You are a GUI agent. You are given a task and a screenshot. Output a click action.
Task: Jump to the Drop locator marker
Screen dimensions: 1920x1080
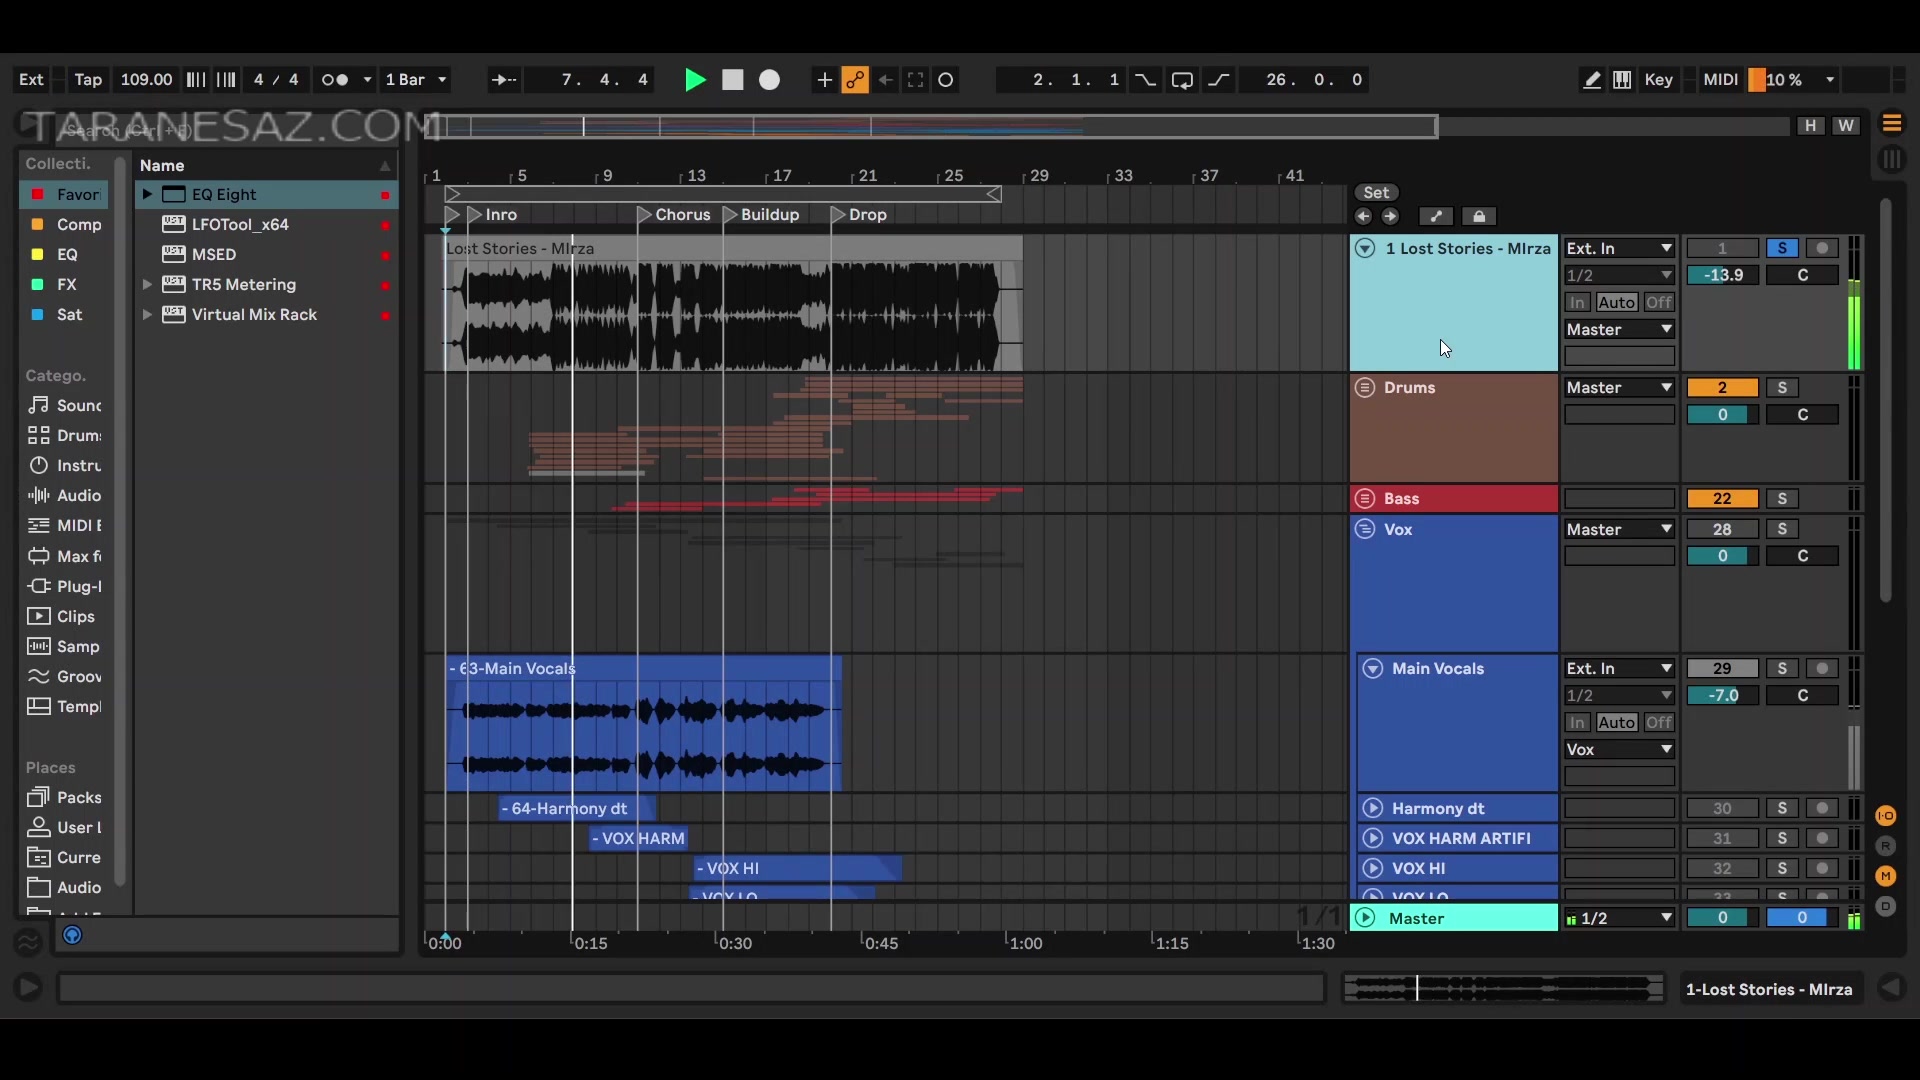pos(840,215)
